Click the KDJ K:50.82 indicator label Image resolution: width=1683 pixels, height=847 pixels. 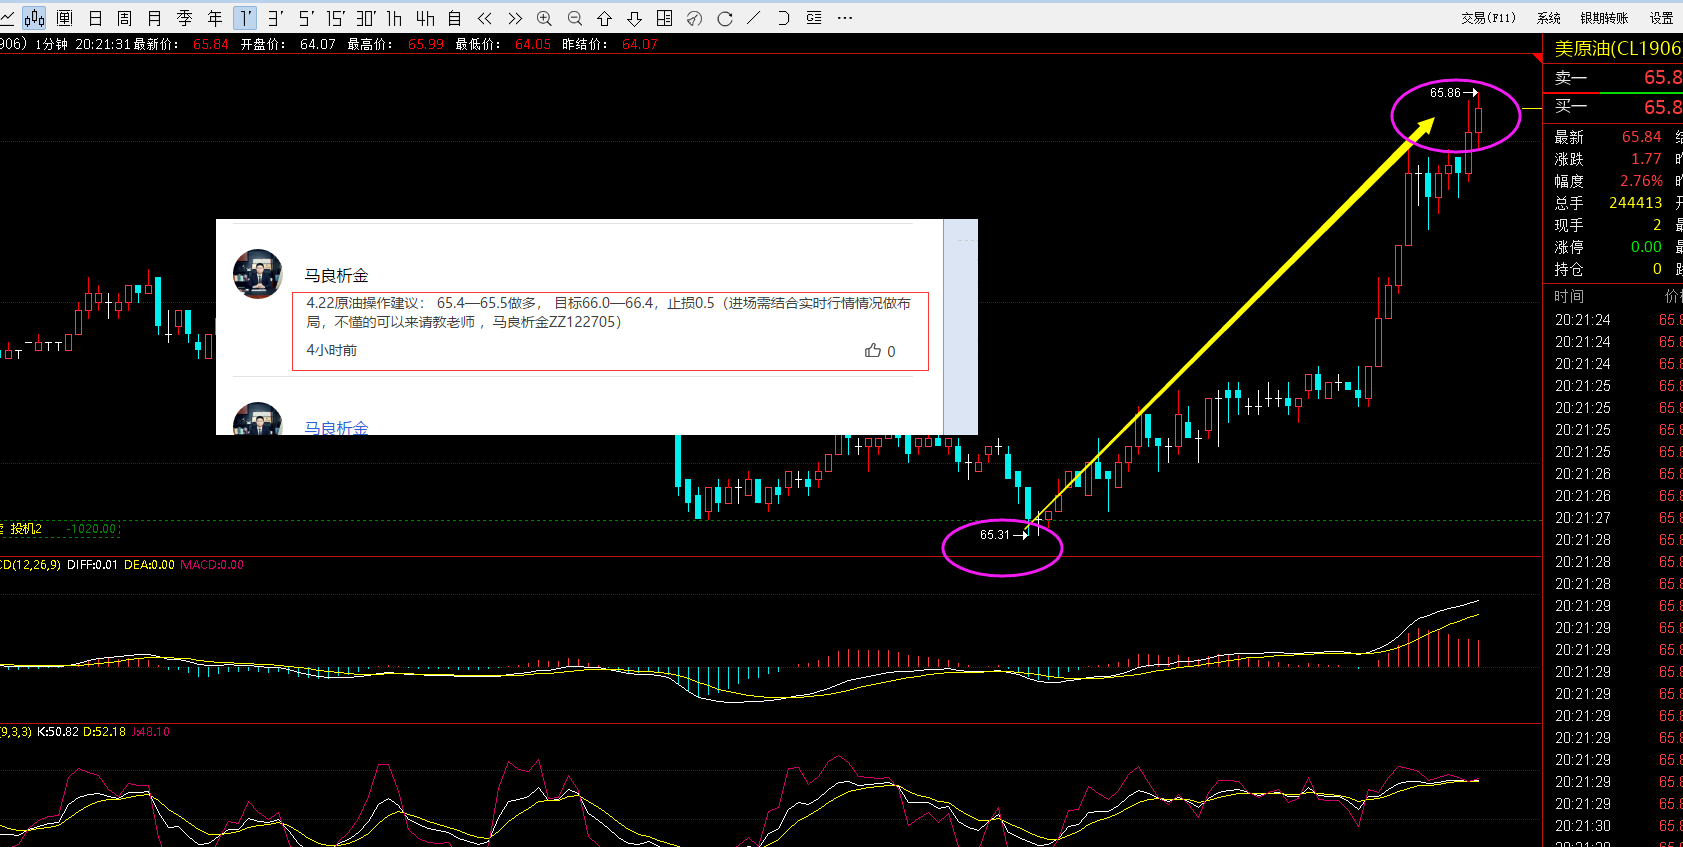tap(58, 732)
